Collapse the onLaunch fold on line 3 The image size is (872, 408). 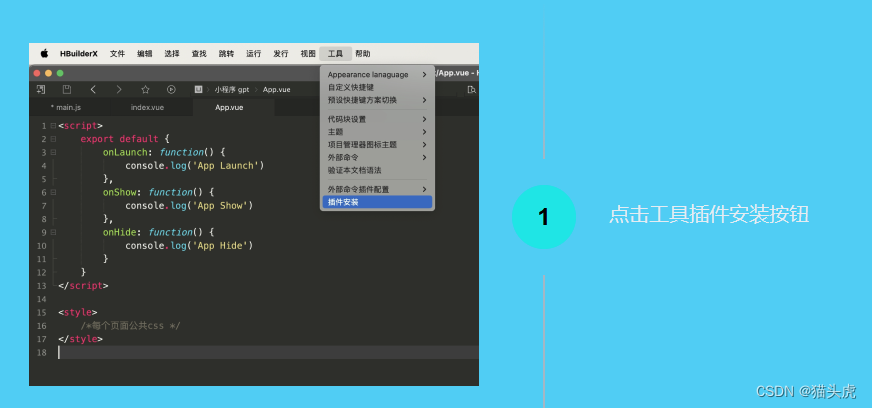(53, 152)
